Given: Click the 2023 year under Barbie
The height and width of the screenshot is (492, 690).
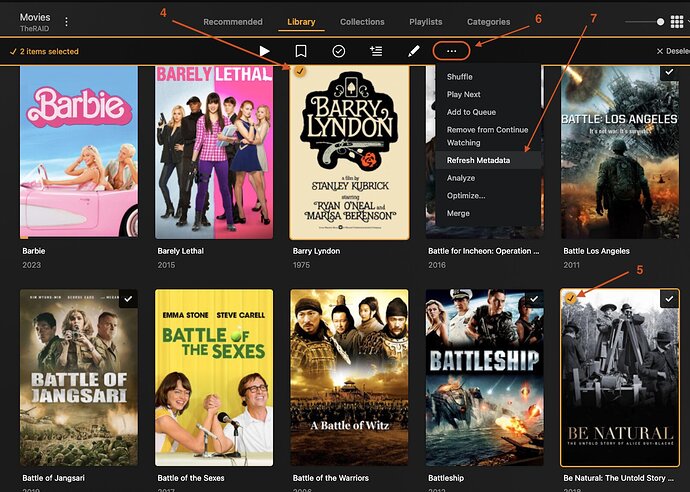Looking at the screenshot, I should 31,265.
